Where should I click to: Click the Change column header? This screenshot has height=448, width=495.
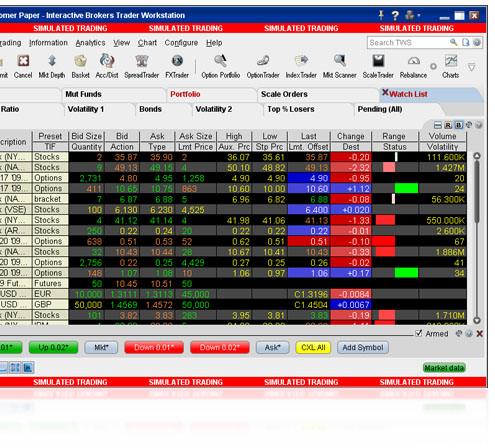[x=351, y=136]
